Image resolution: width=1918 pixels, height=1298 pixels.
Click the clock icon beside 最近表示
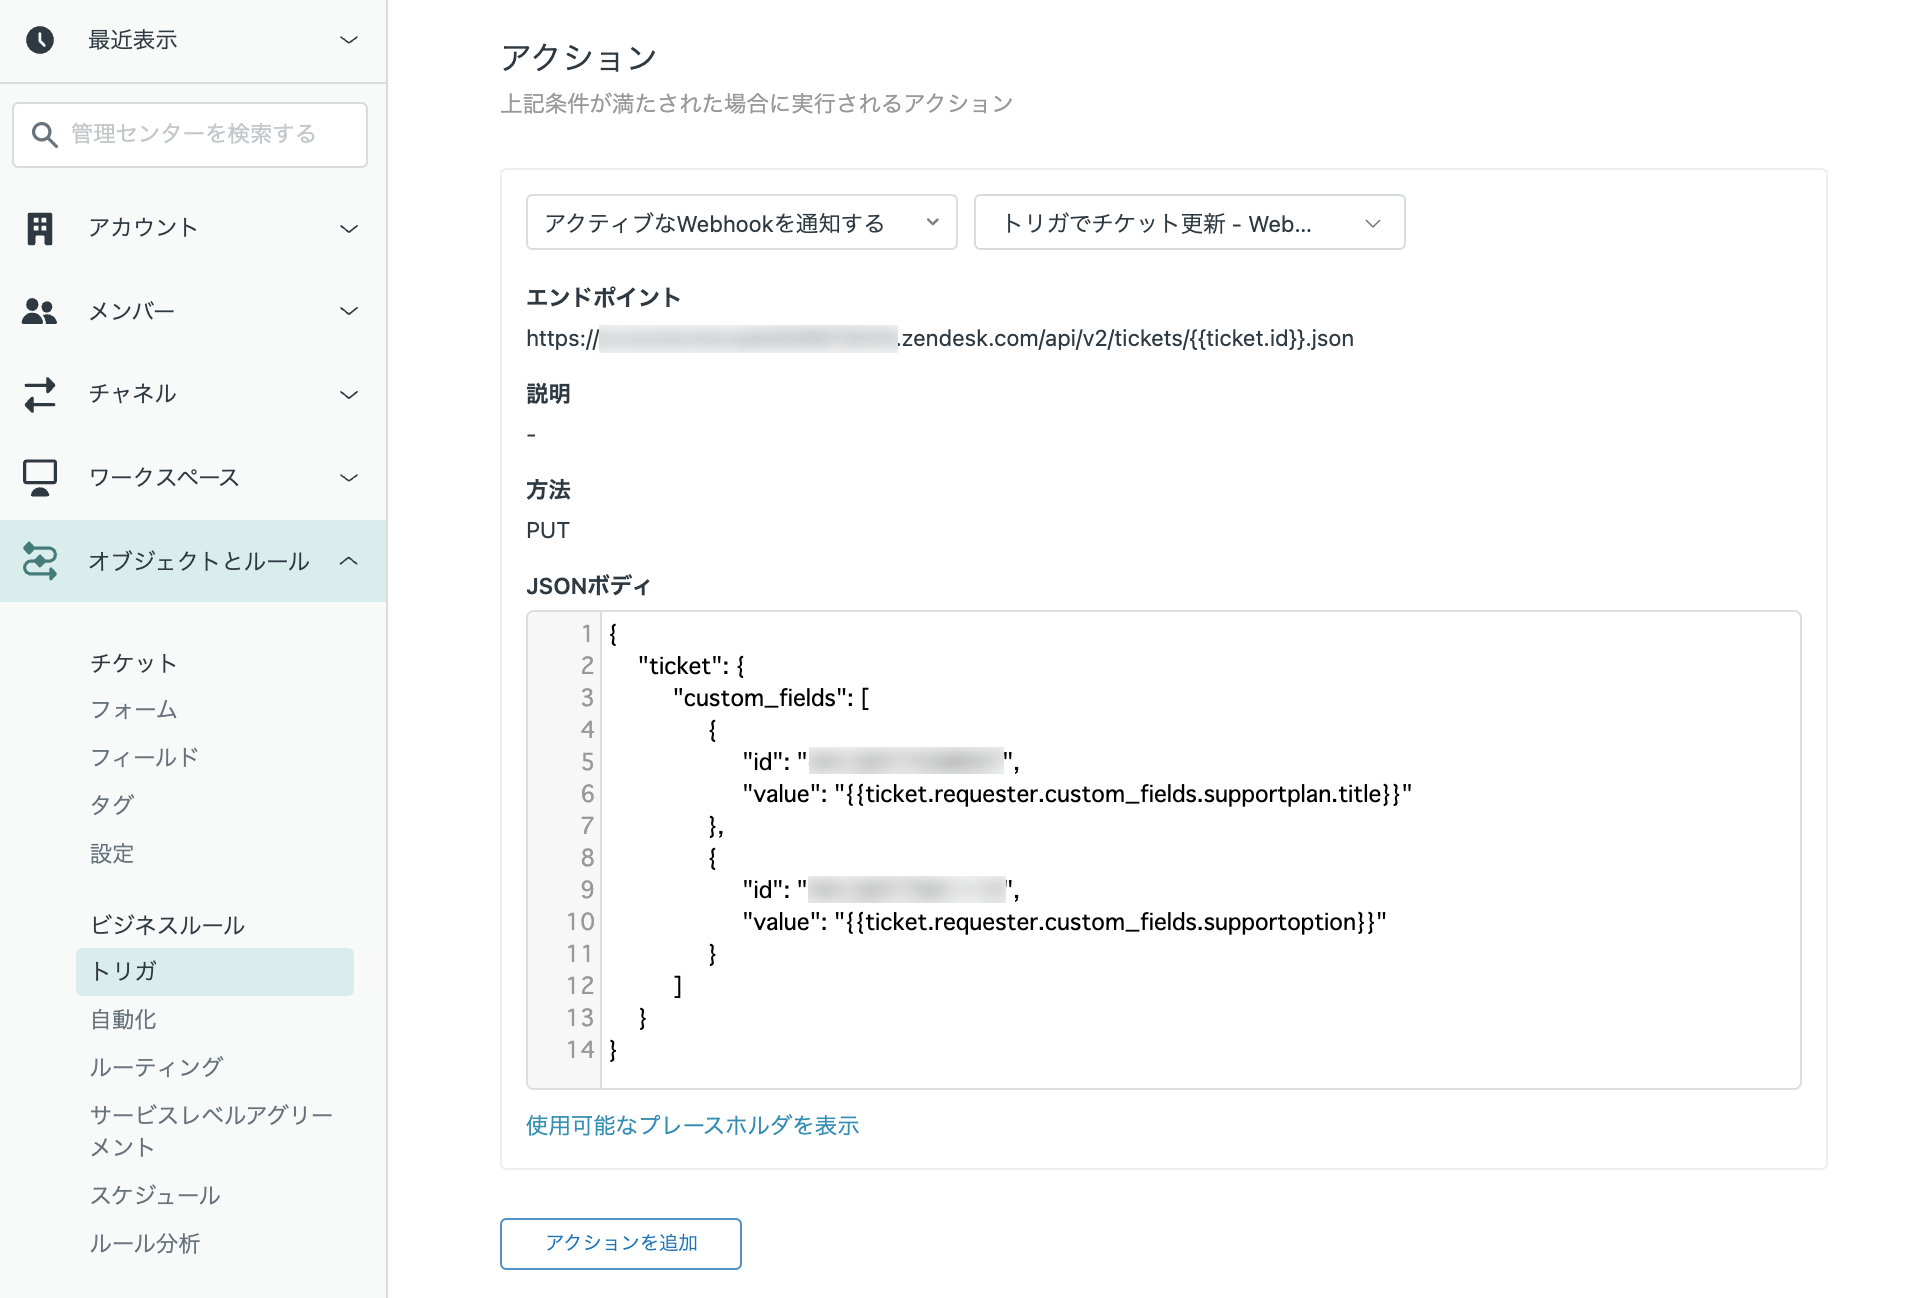40,40
